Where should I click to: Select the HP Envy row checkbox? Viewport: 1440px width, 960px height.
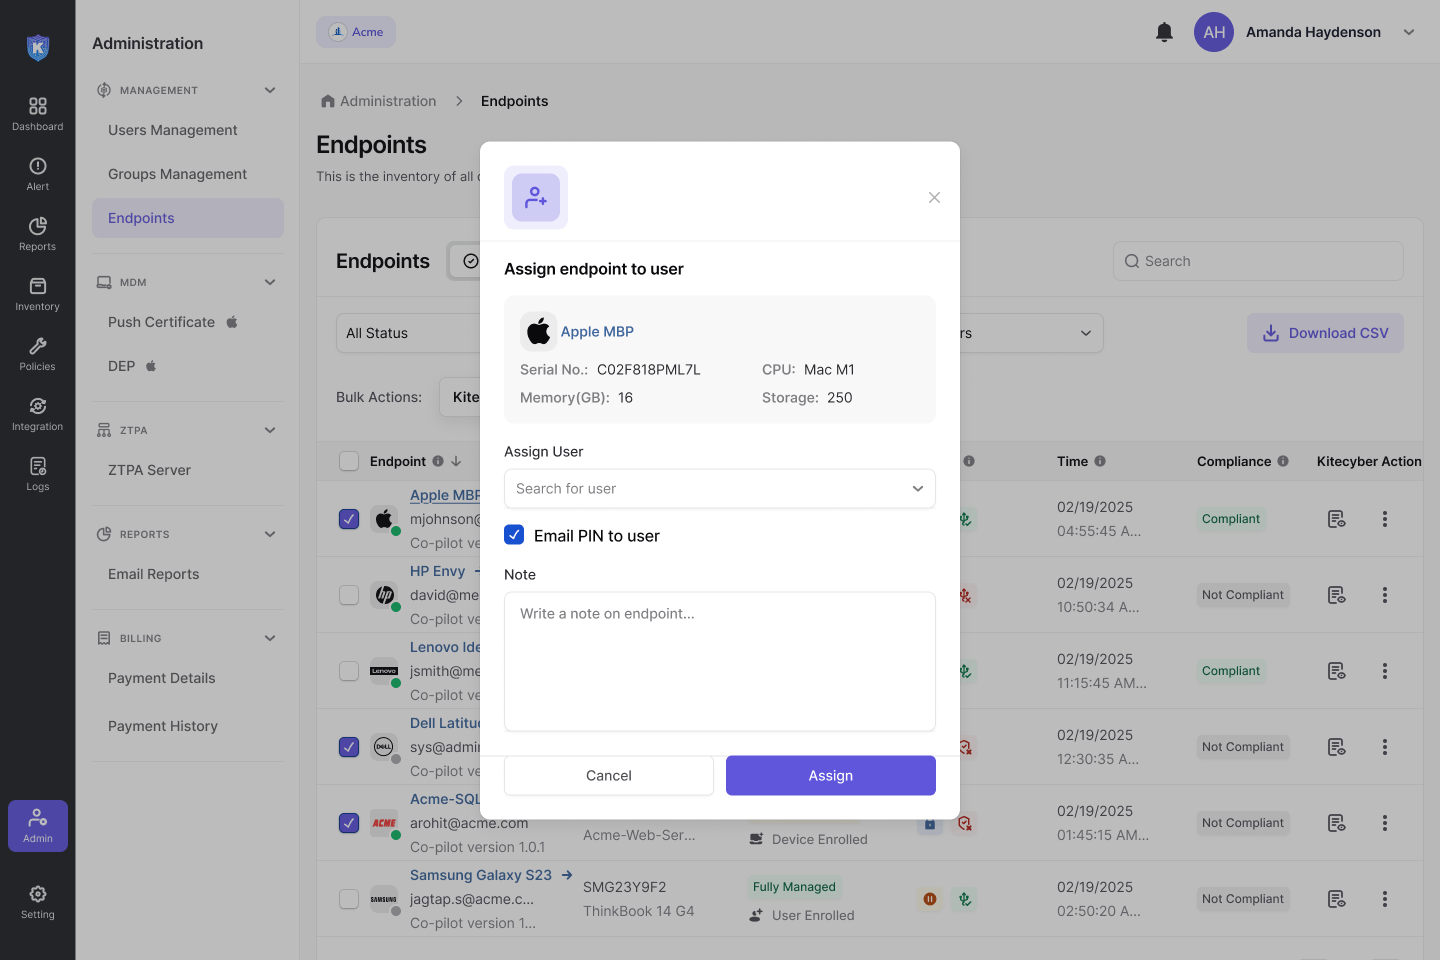(x=349, y=595)
